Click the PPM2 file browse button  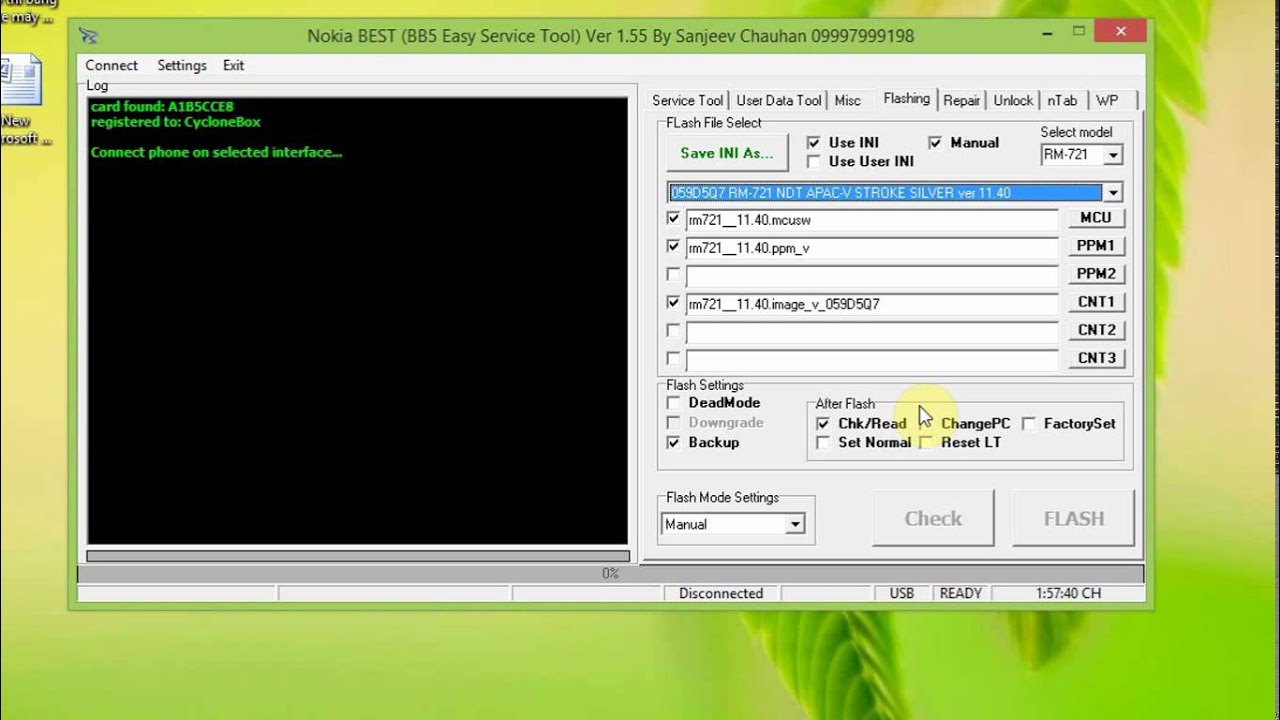point(1096,274)
